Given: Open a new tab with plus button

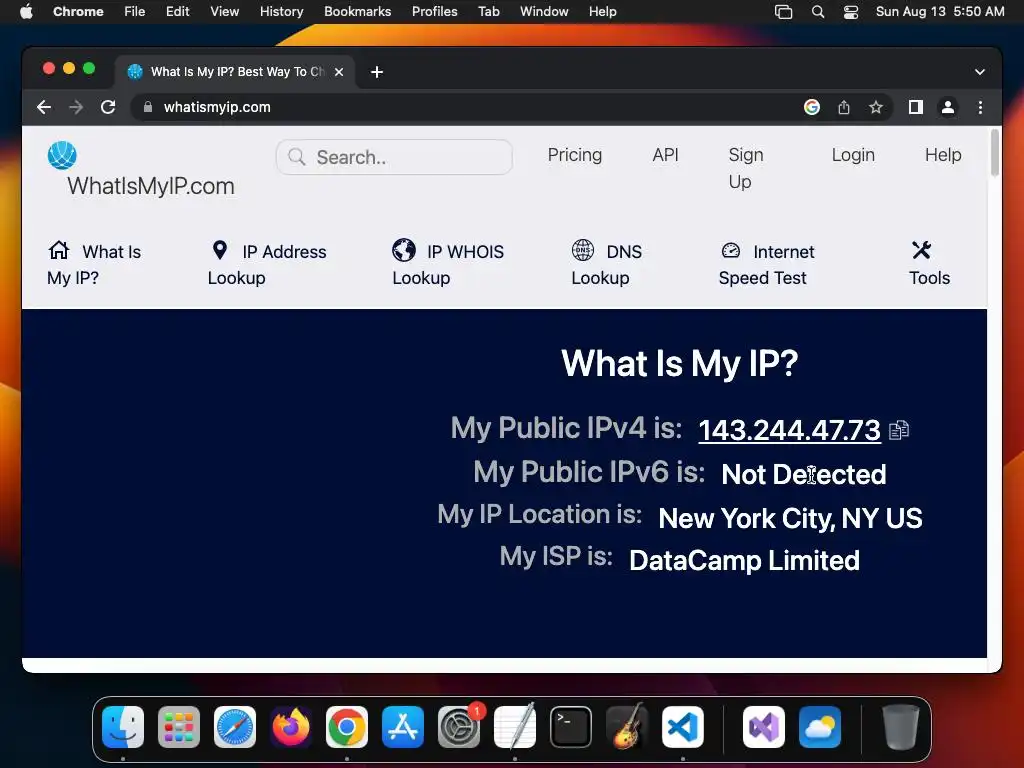Looking at the screenshot, I should tap(377, 72).
